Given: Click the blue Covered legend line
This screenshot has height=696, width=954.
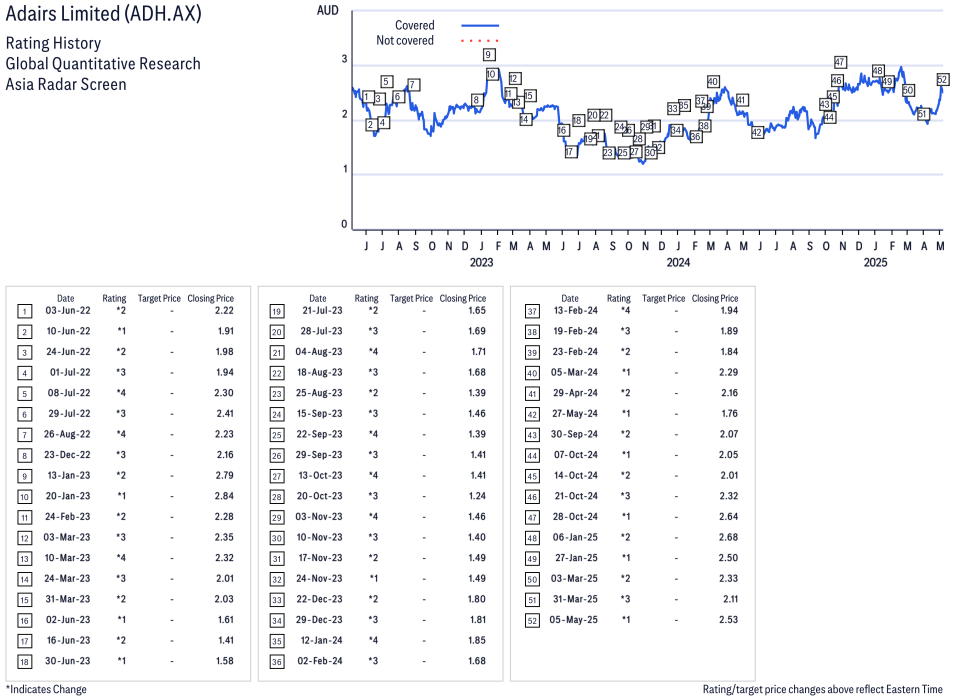Looking at the screenshot, I should [x=480, y=26].
